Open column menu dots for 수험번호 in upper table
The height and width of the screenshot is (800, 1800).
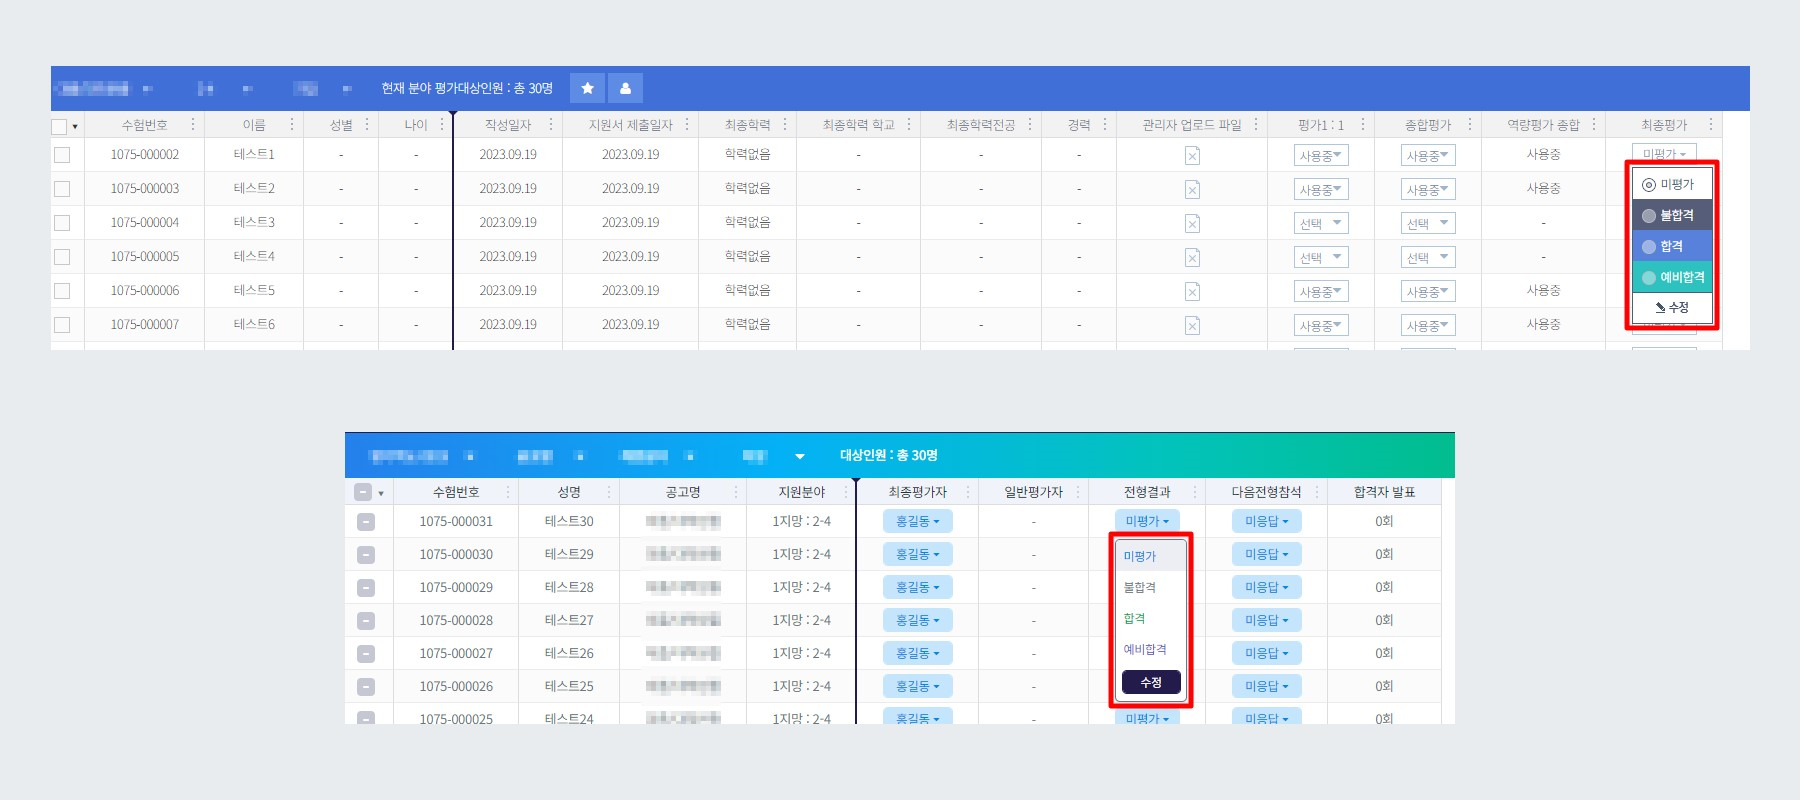(x=193, y=124)
